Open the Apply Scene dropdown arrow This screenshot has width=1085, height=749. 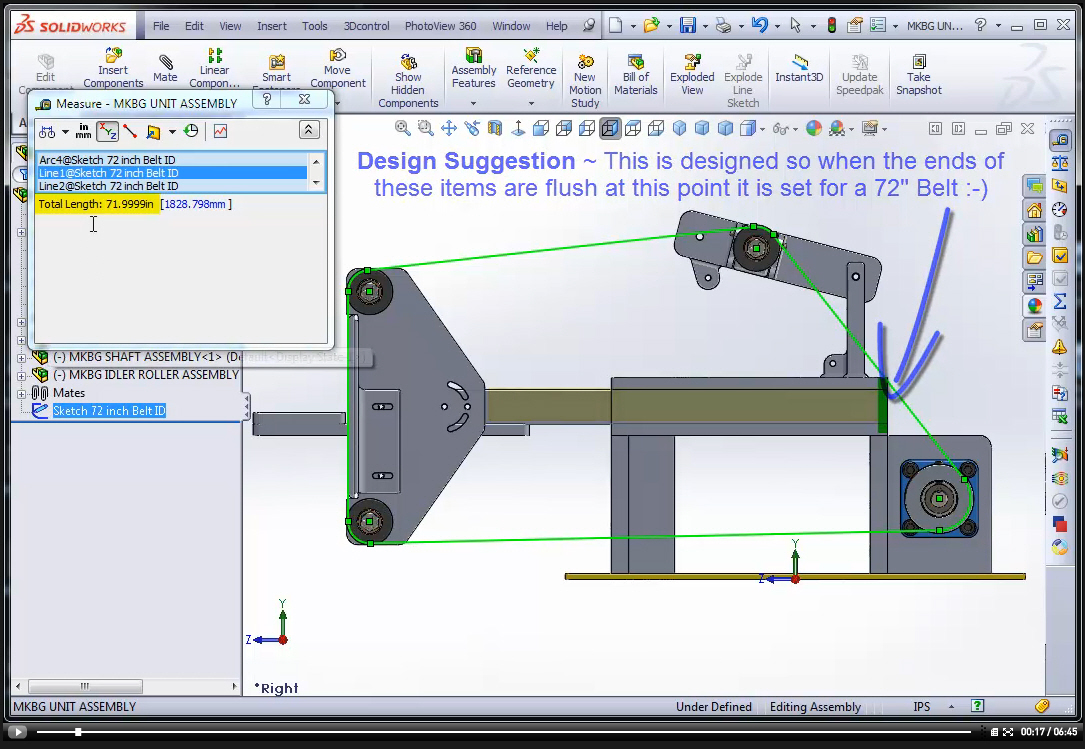click(x=852, y=129)
